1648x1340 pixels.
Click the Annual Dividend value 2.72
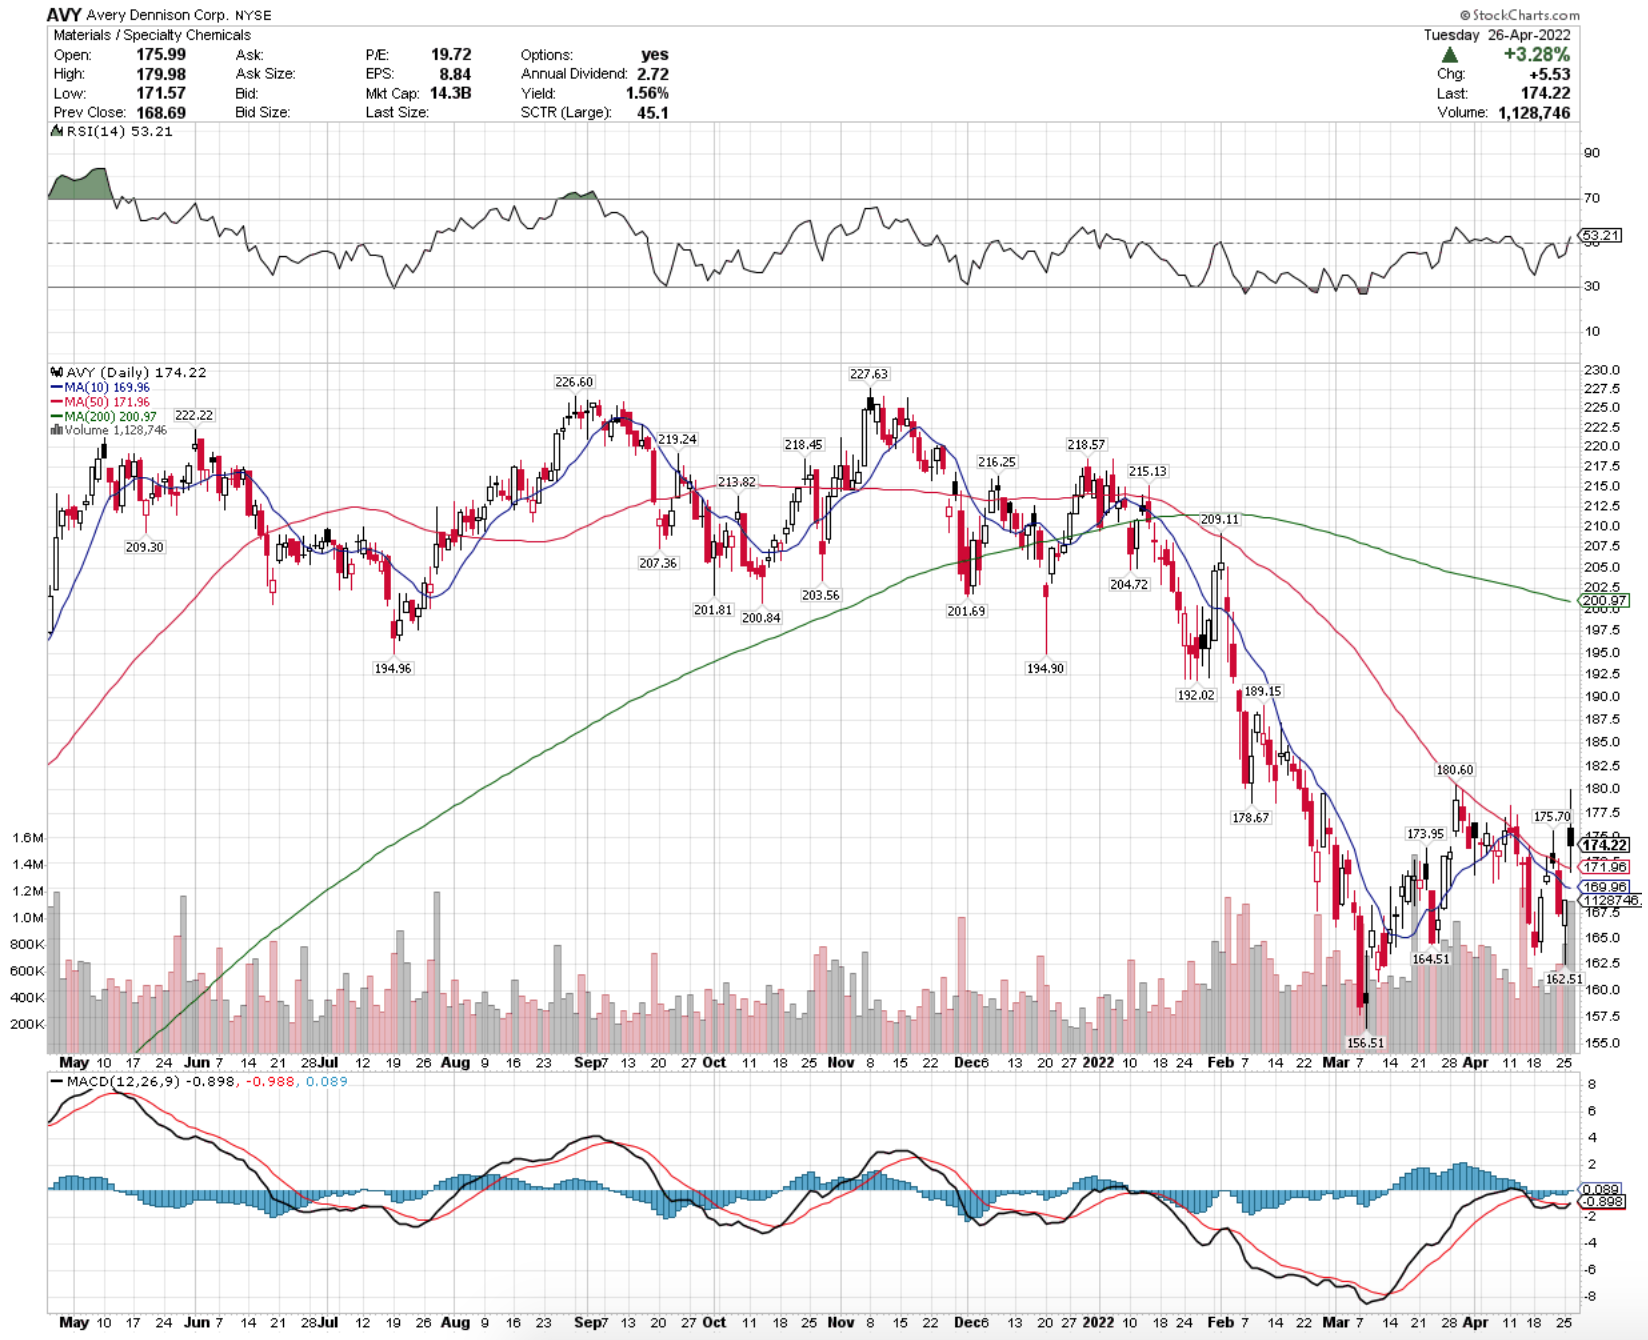pyautogui.click(x=653, y=74)
